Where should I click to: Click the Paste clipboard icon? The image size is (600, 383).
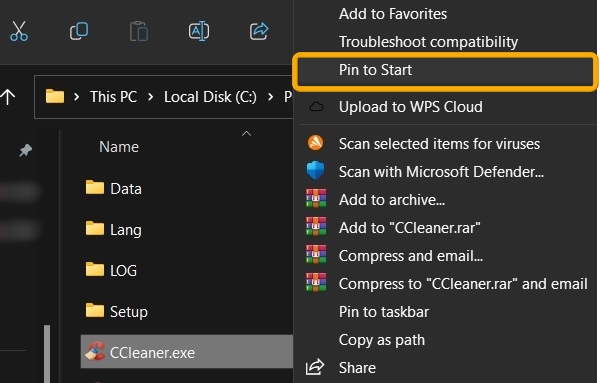click(139, 31)
